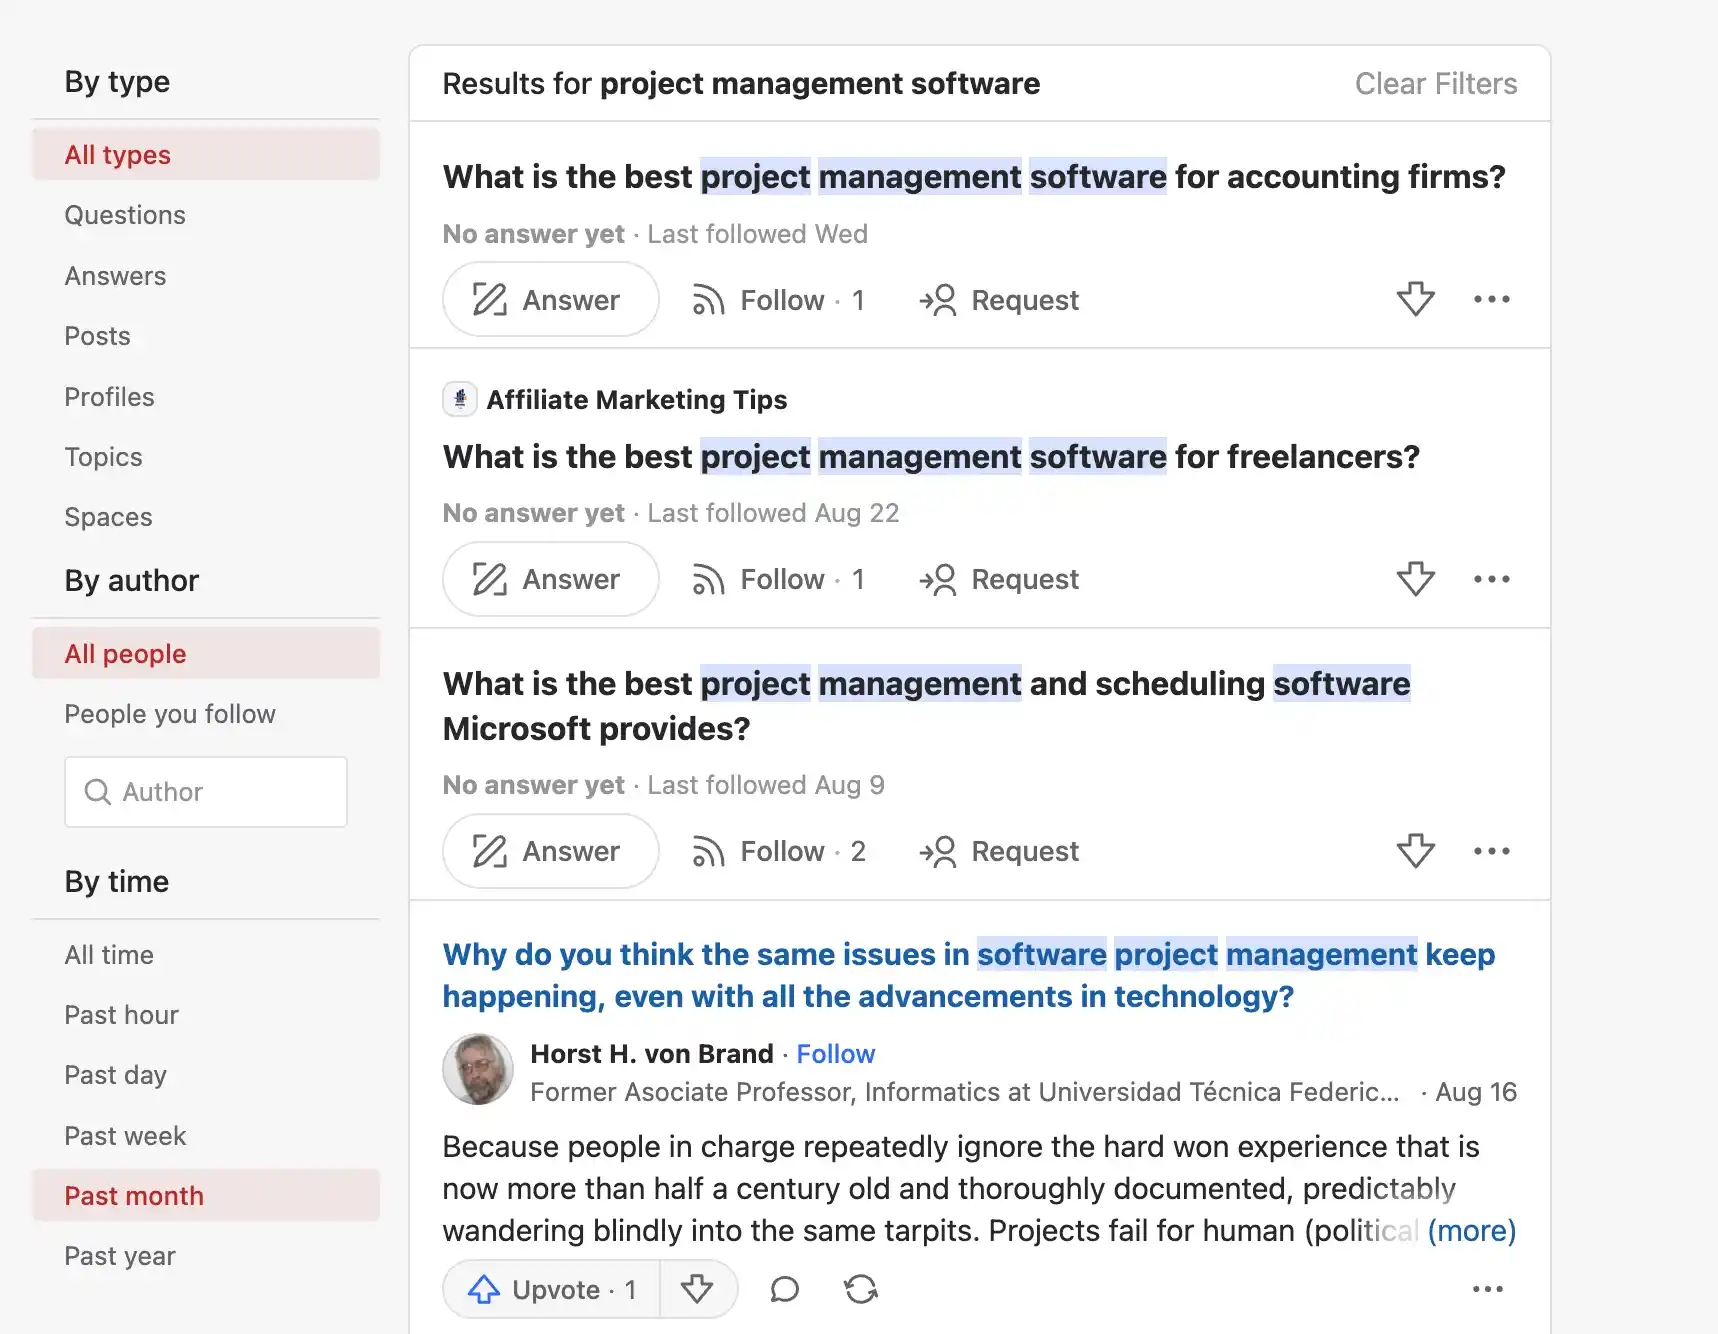Image resolution: width=1718 pixels, height=1334 pixels.
Task: Click Answer on the accounting firms question
Action: (550, 299)
